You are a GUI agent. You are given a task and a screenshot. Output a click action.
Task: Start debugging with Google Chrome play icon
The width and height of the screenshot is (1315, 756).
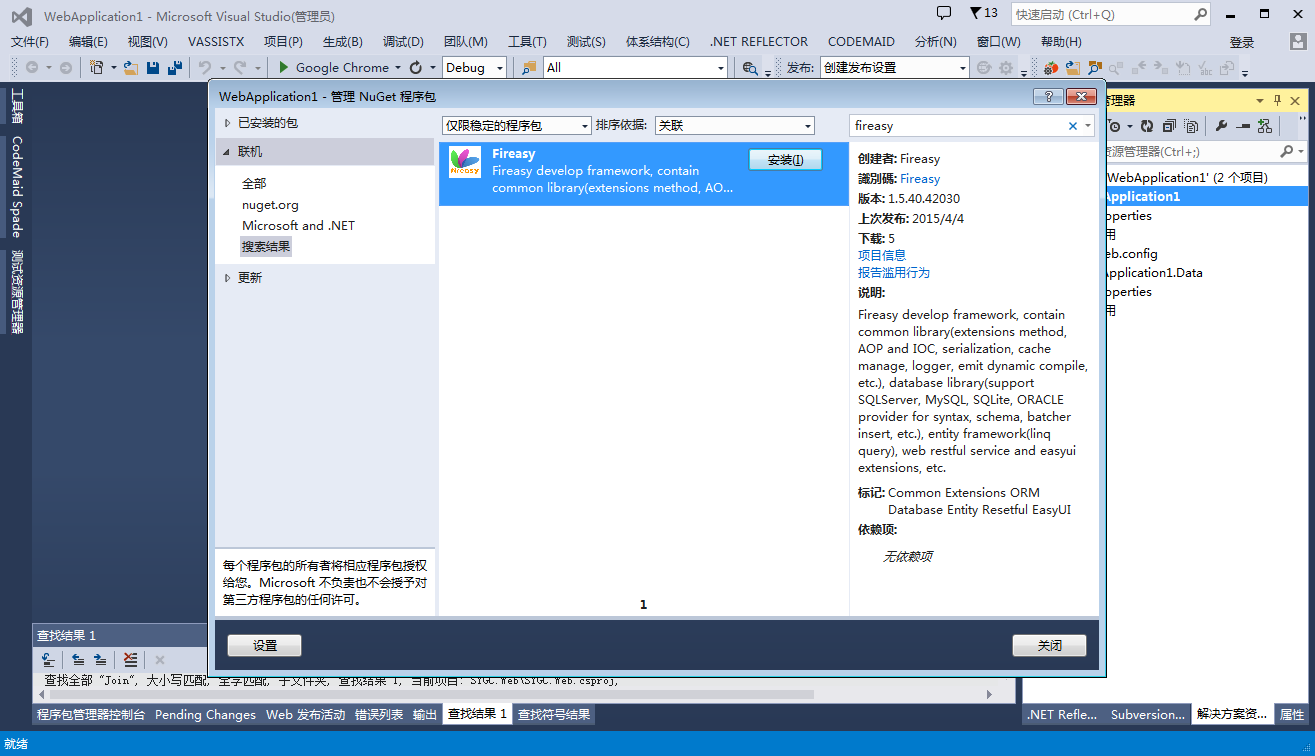pos(284,67)
